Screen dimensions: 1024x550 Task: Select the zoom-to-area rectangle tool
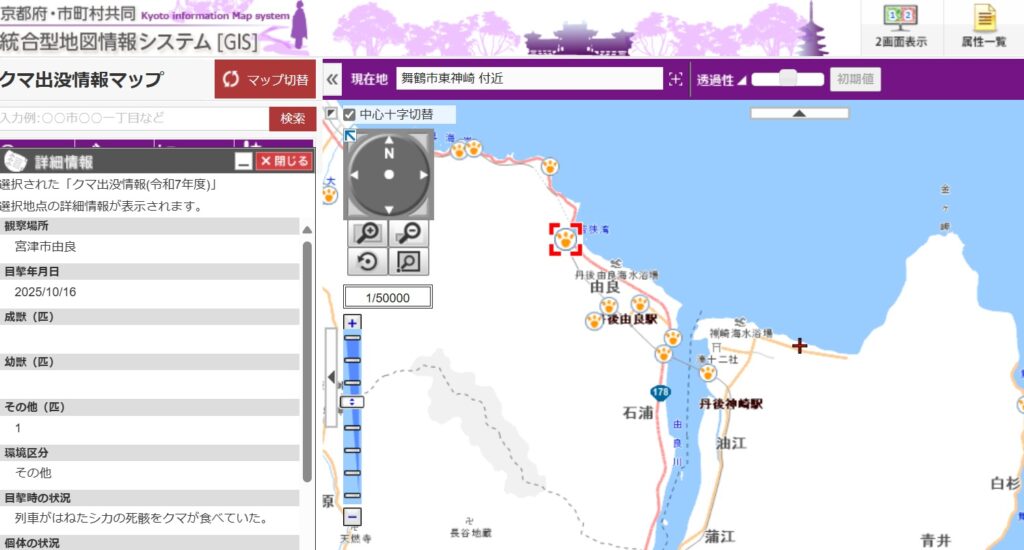pyautogui.click(x=408, y=262)
